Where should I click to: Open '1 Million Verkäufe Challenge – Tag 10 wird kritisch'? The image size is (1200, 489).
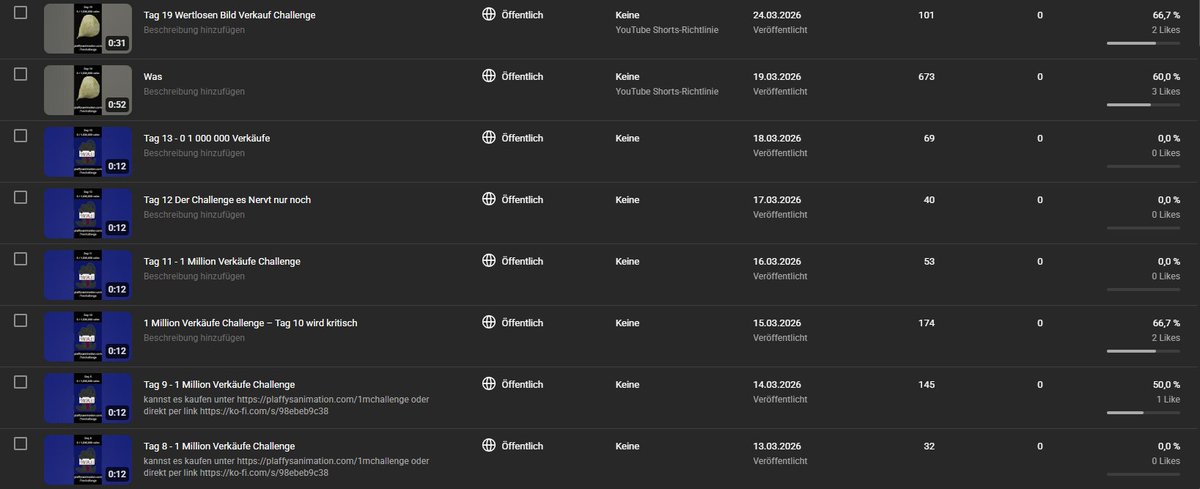pyautogui.click(x=251, y=323)
